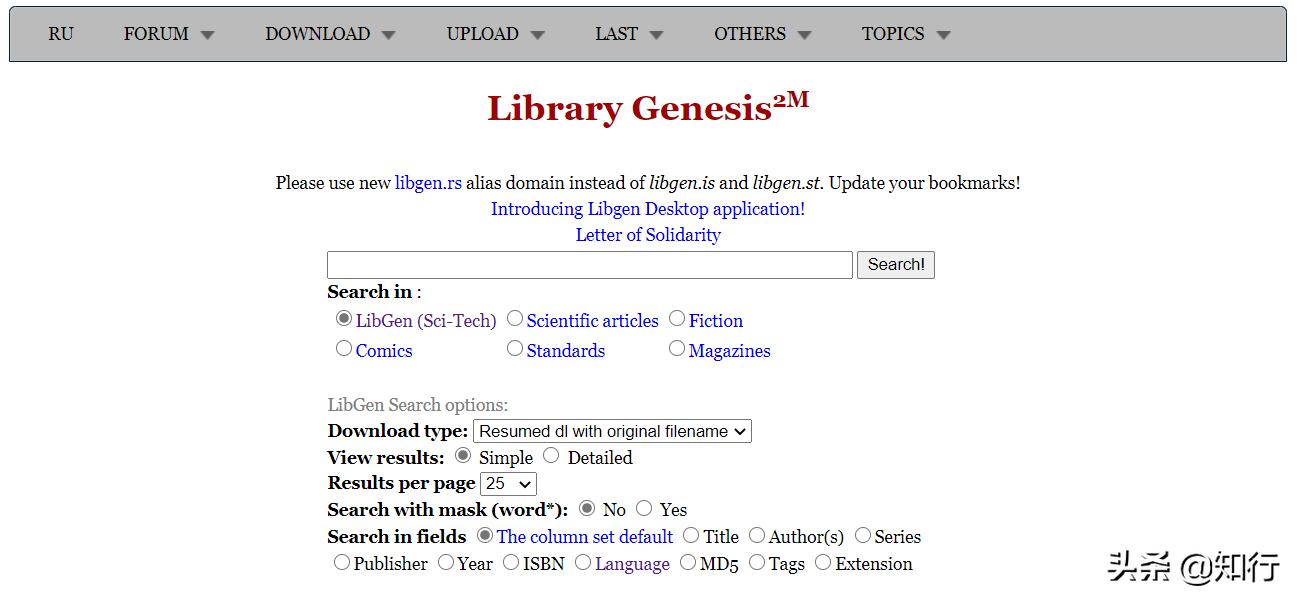Open the Download type dropdown
This screenshot has width=1297, height=601.
pyautogui.click(x=612, y=431)
